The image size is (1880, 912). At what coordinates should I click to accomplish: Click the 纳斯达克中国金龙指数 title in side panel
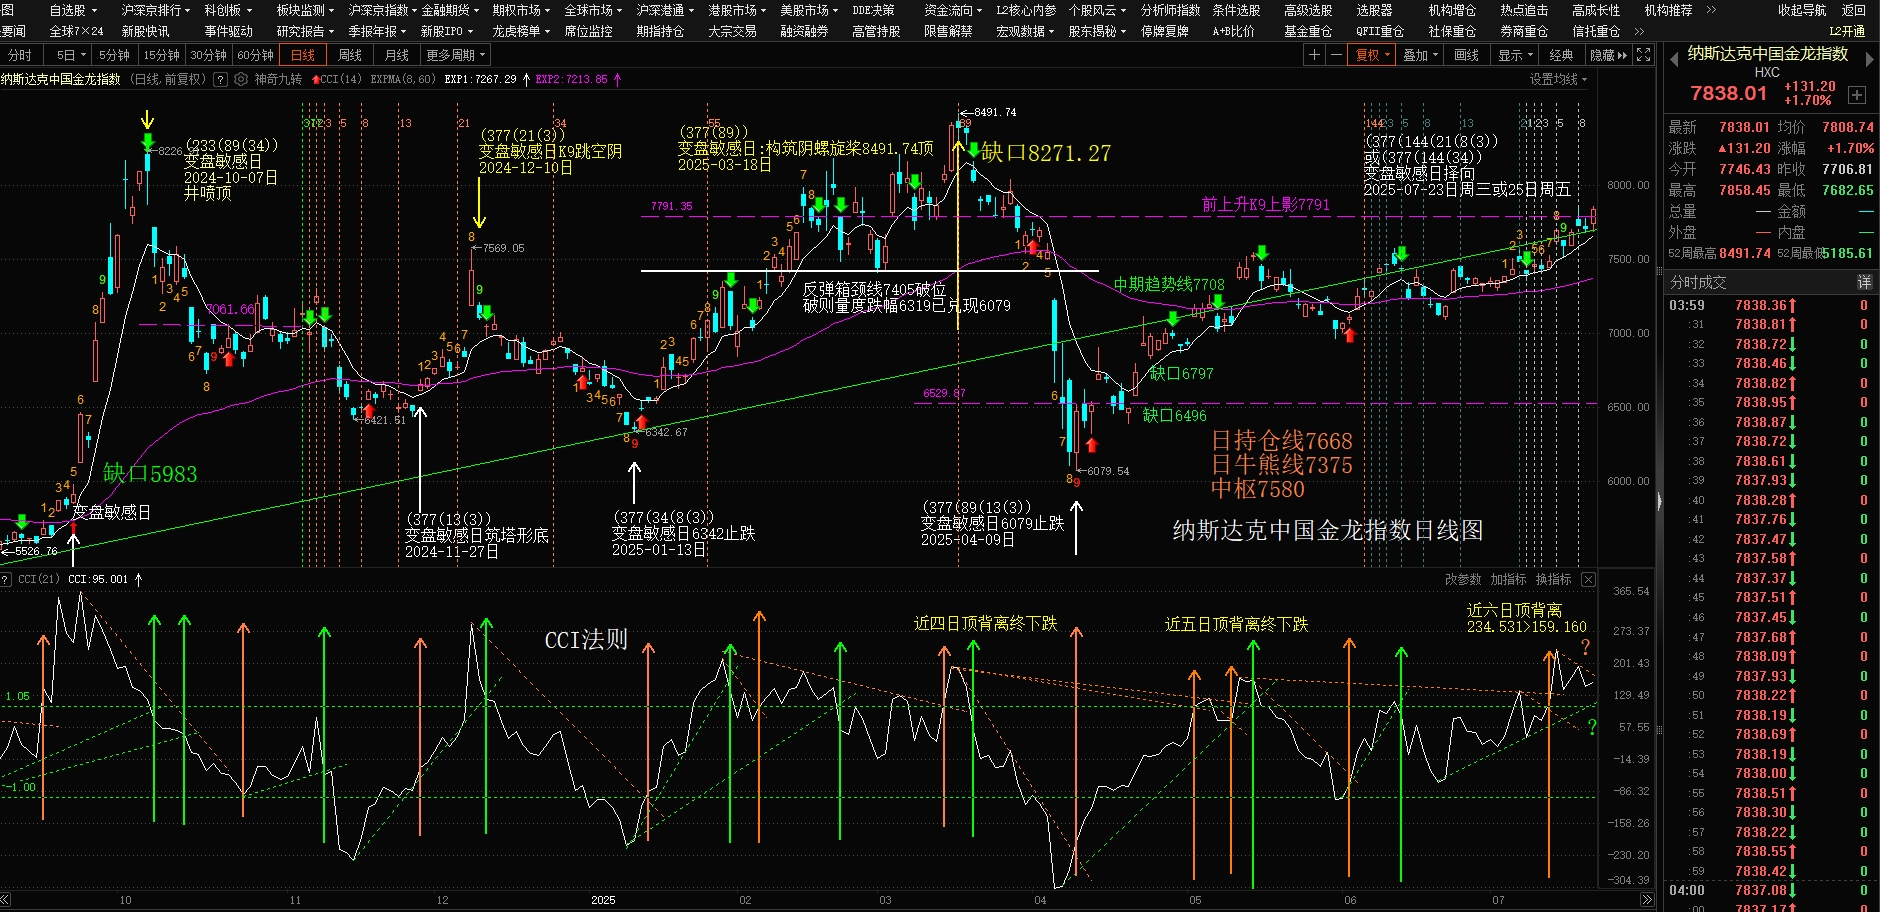click(x=1767, y=53)
